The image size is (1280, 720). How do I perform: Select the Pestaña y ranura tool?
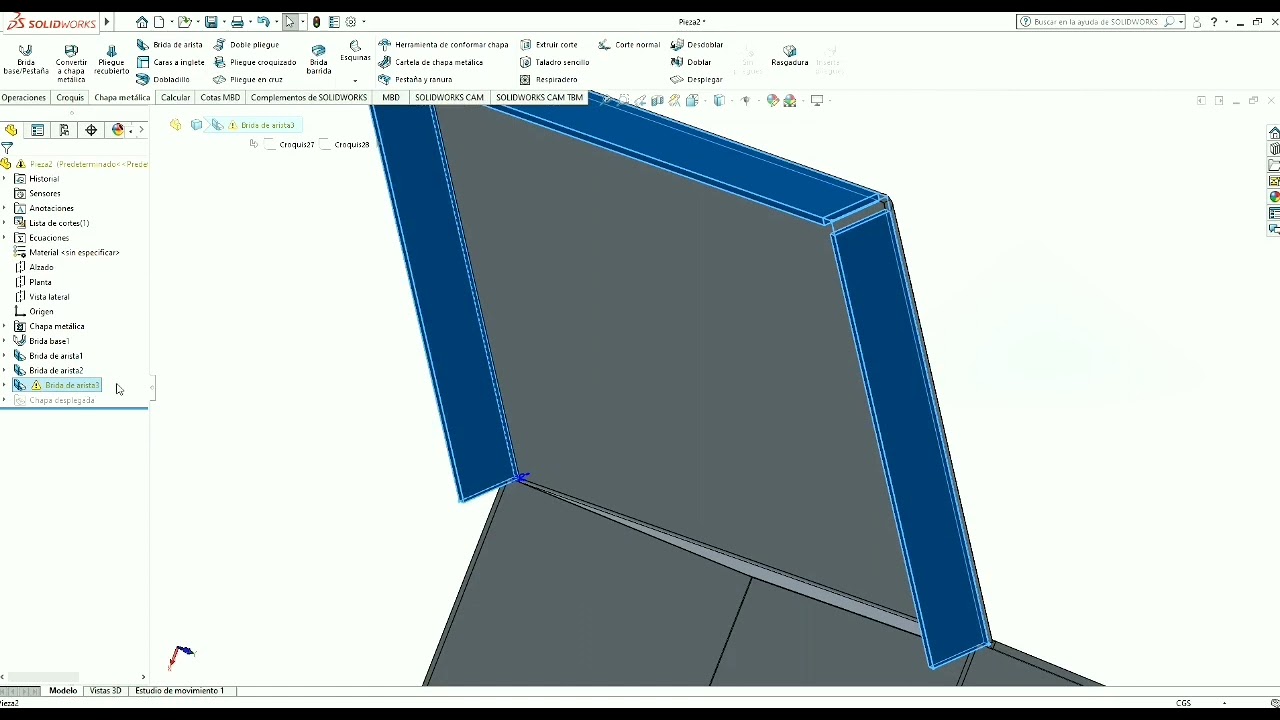tap(415, 80)
